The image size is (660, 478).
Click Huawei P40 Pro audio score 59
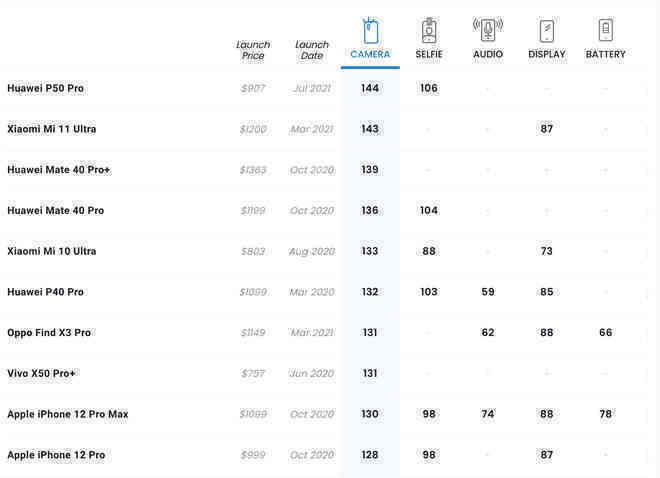[488, 292]
